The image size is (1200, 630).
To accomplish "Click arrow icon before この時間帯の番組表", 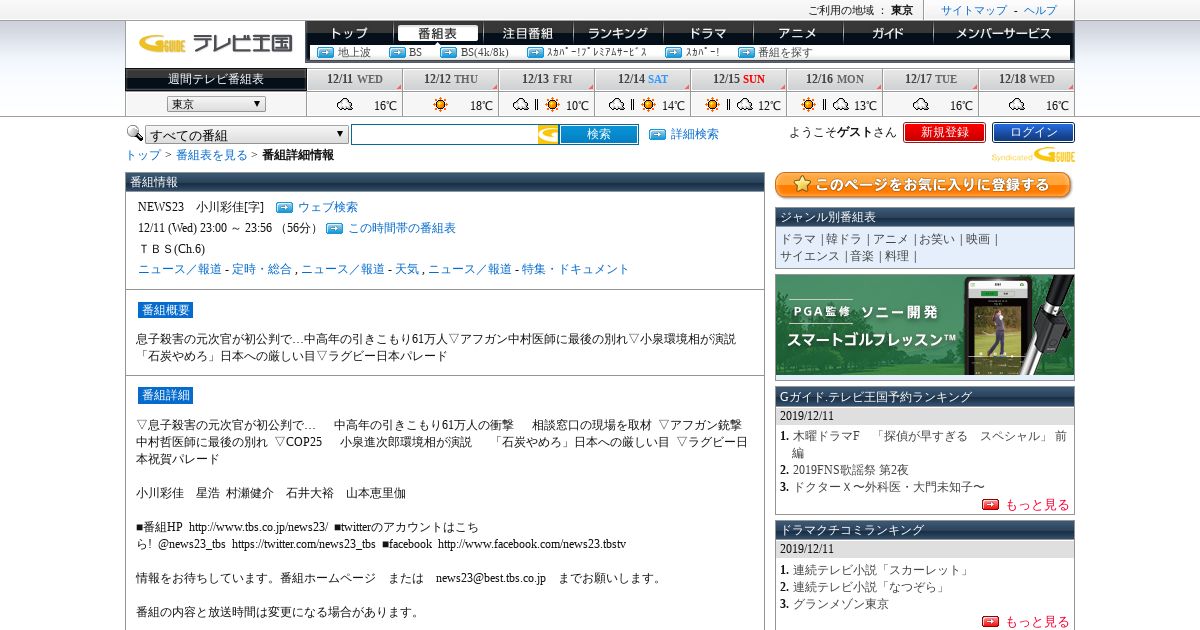I will point(335,228).
